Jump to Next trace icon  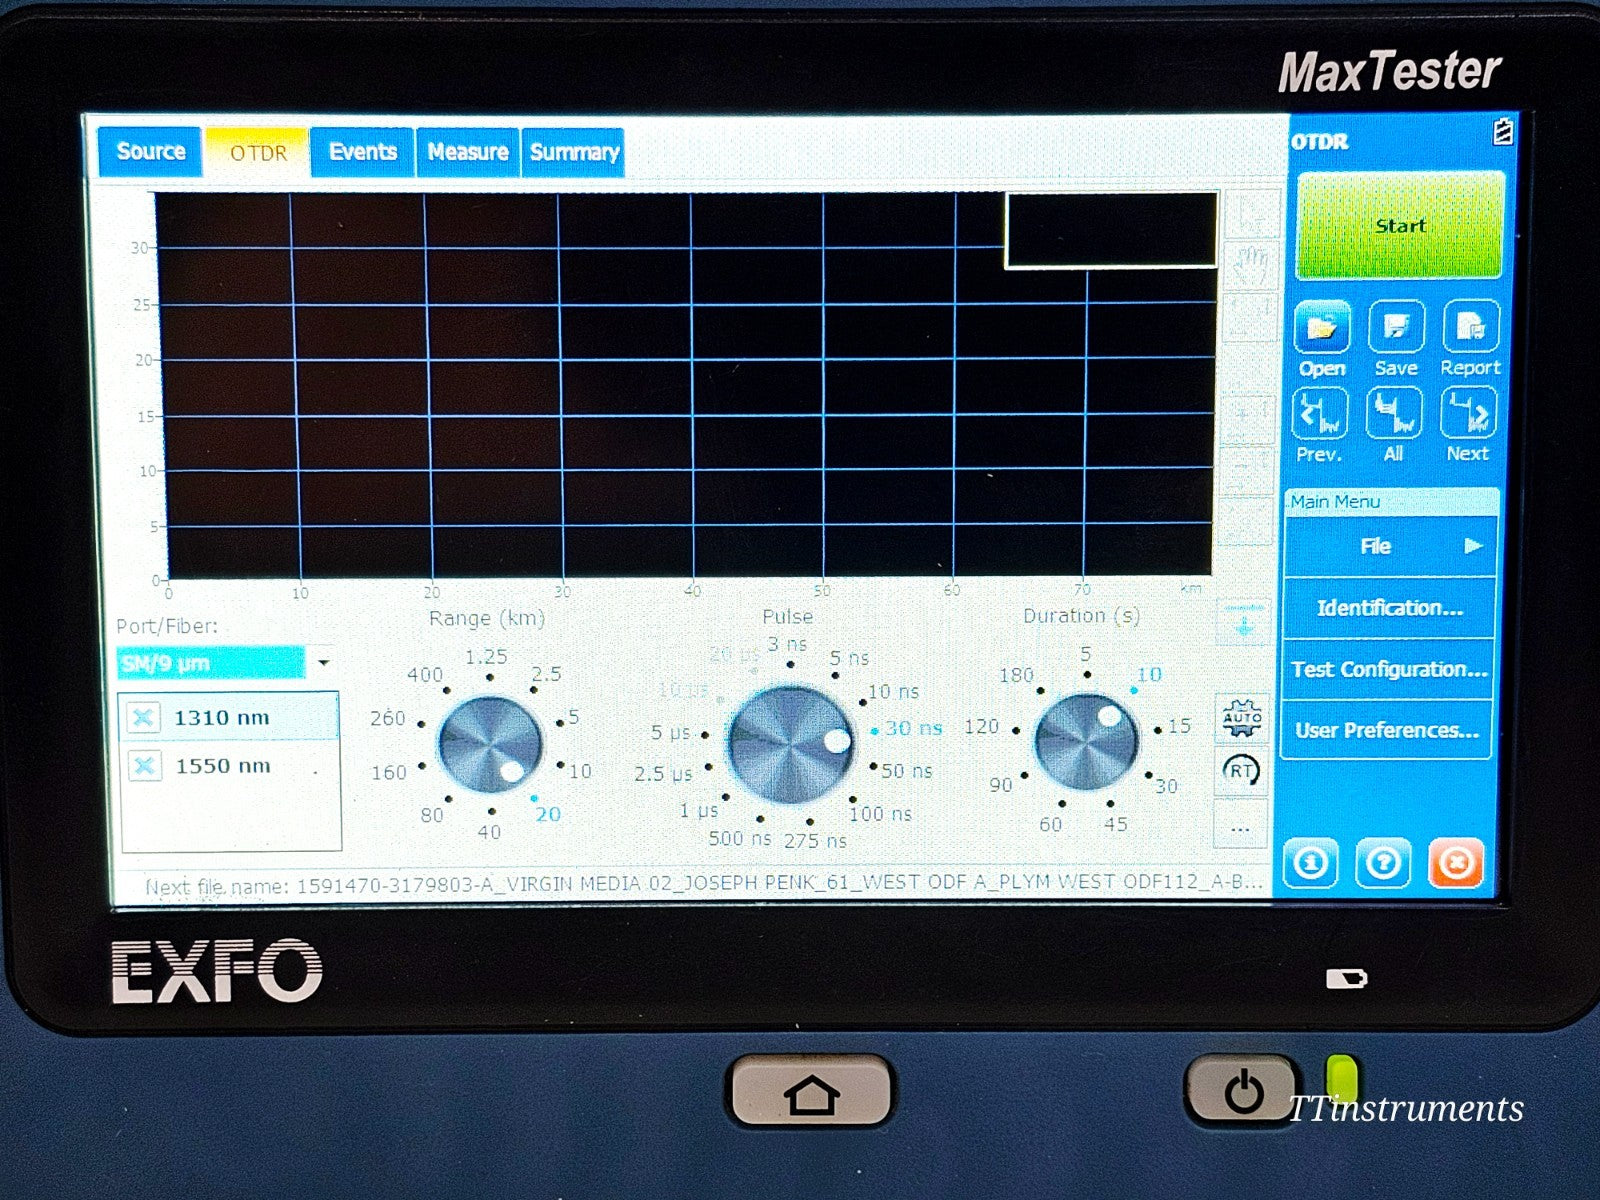coord(1468,413)
